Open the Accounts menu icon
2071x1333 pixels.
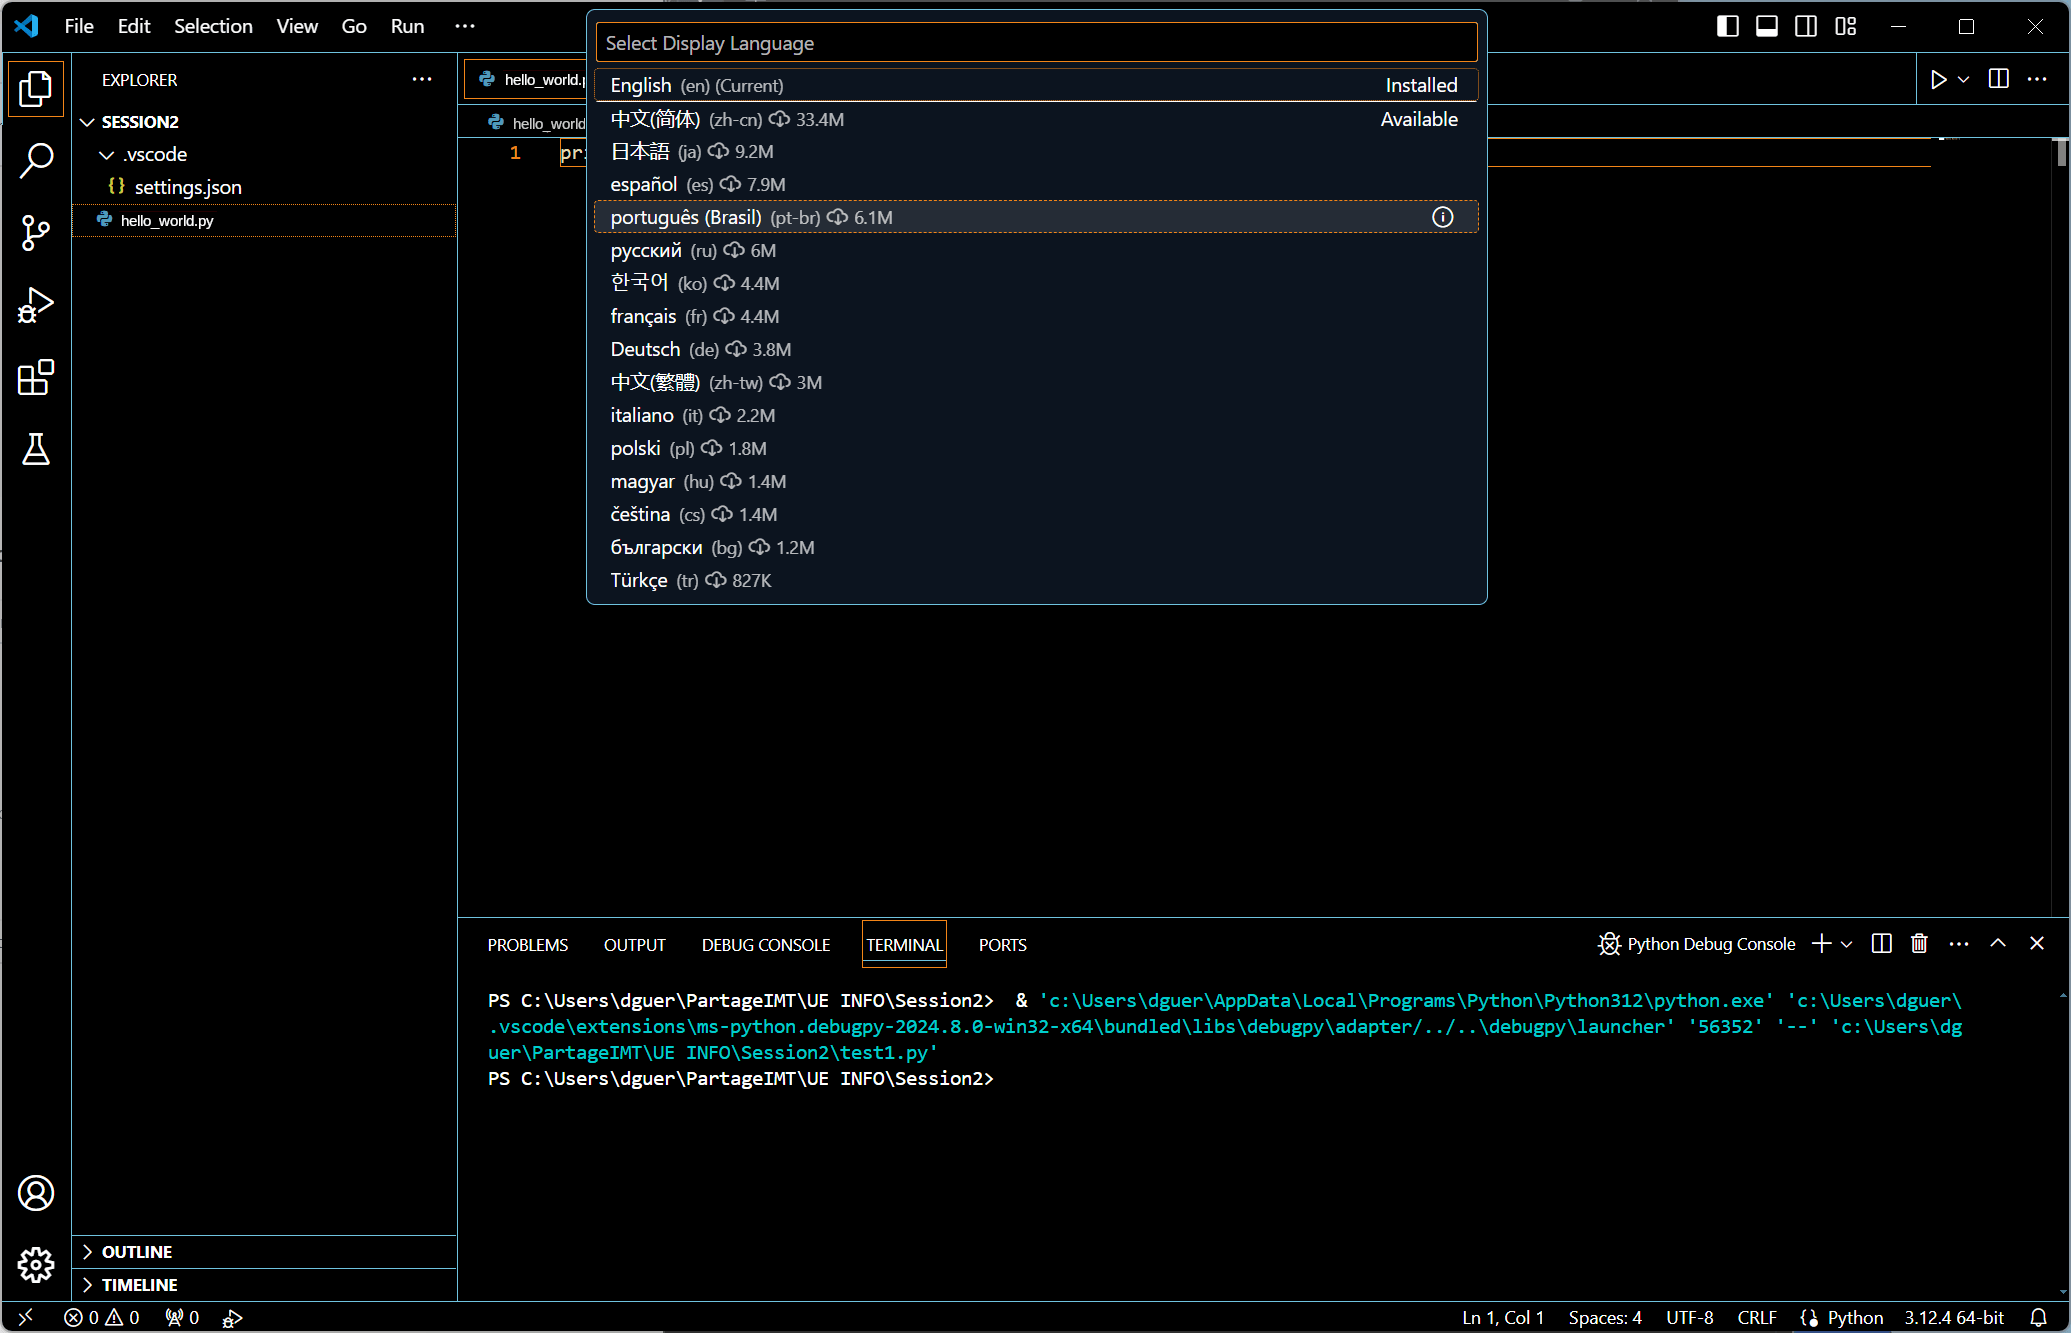36,1193
